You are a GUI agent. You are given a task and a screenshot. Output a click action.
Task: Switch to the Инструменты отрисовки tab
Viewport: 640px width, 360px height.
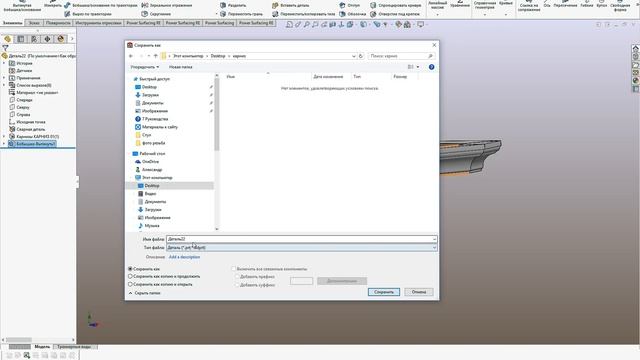pos(98,23)
